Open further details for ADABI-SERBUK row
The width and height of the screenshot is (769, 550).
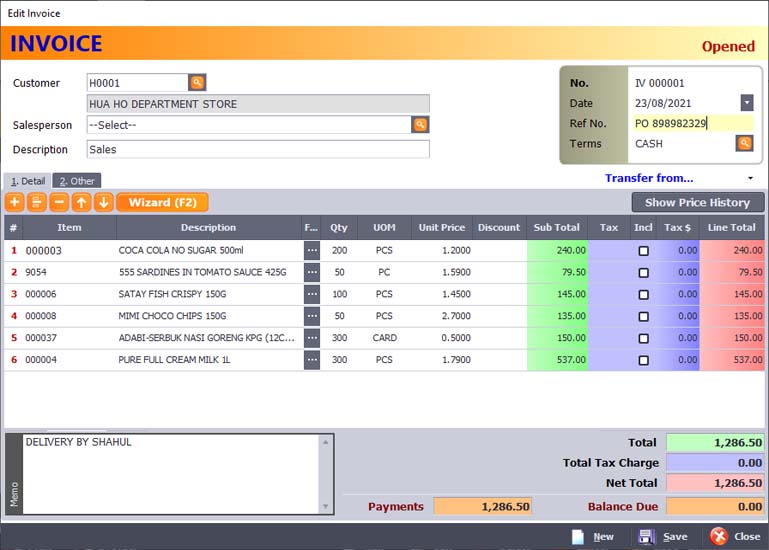312,338
